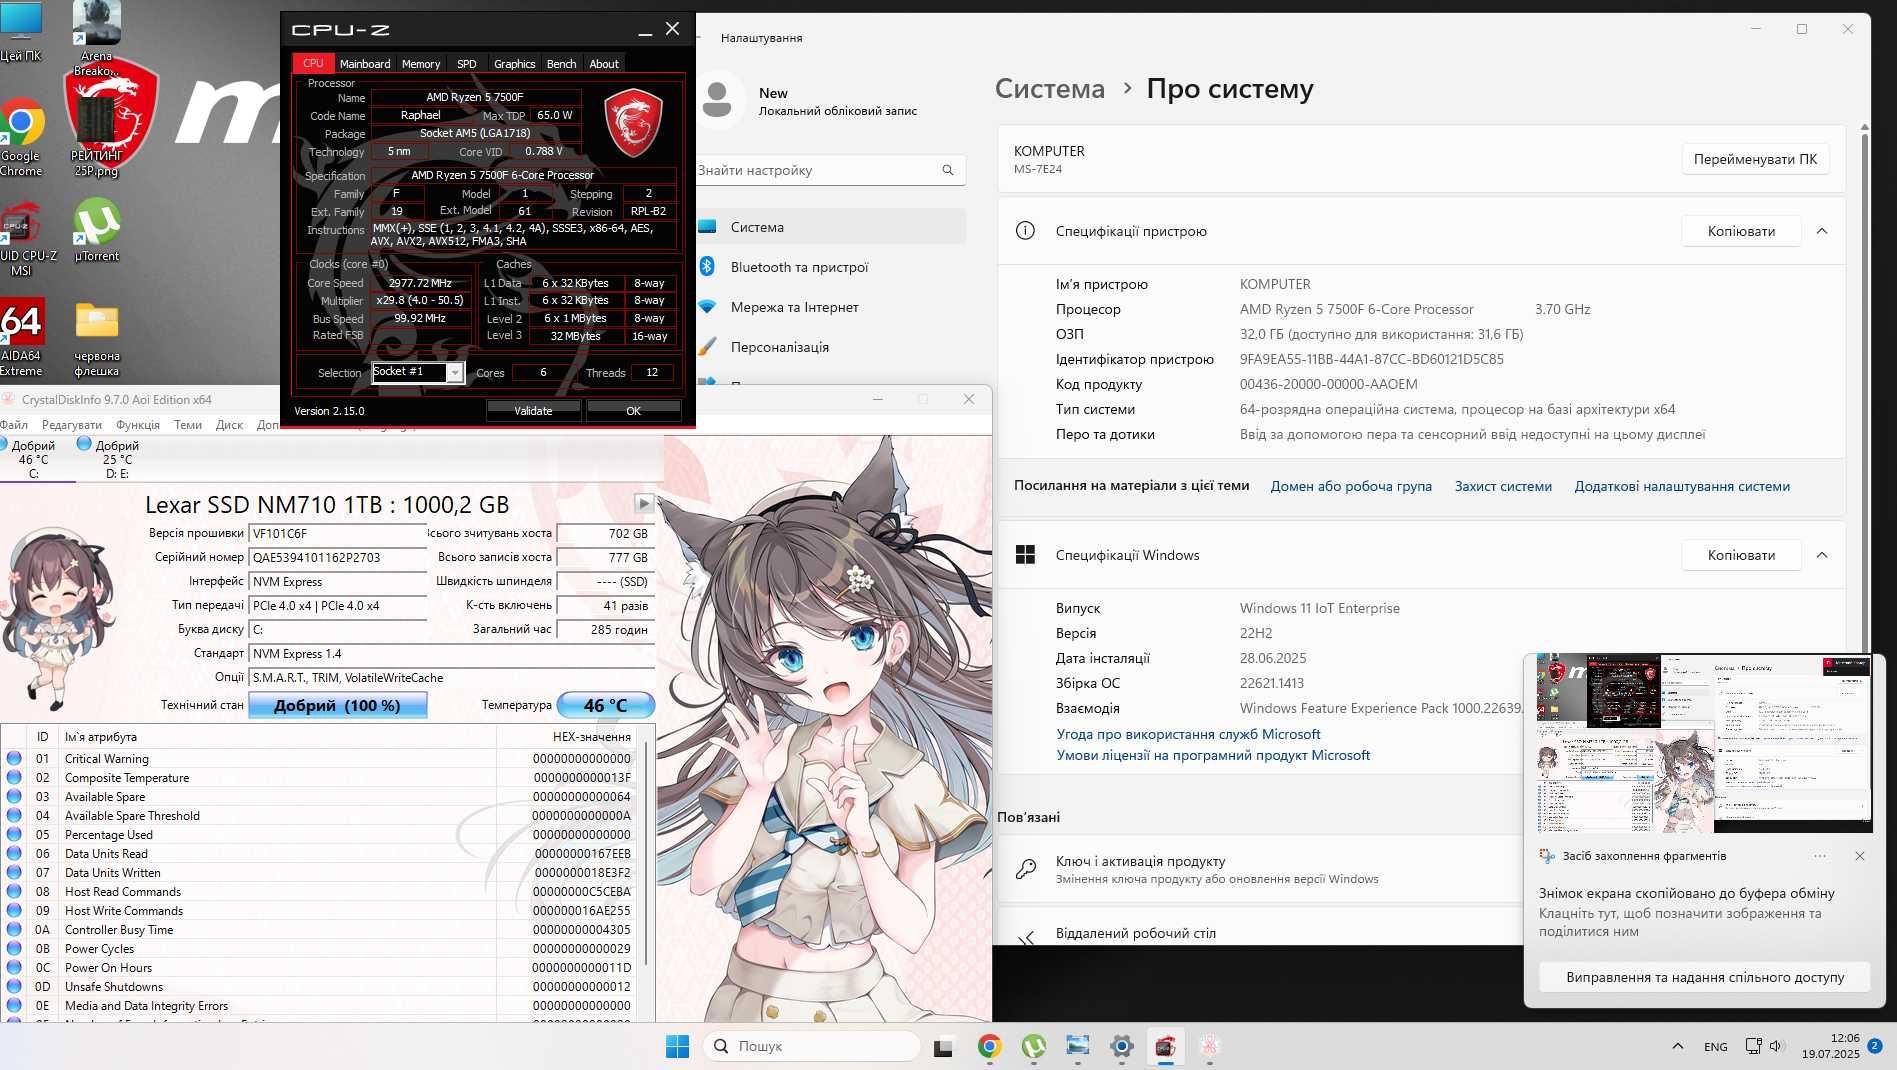Open the Захист системи link
Viewport: 1897px width, 1070px height.
[x=1503, y=486]
